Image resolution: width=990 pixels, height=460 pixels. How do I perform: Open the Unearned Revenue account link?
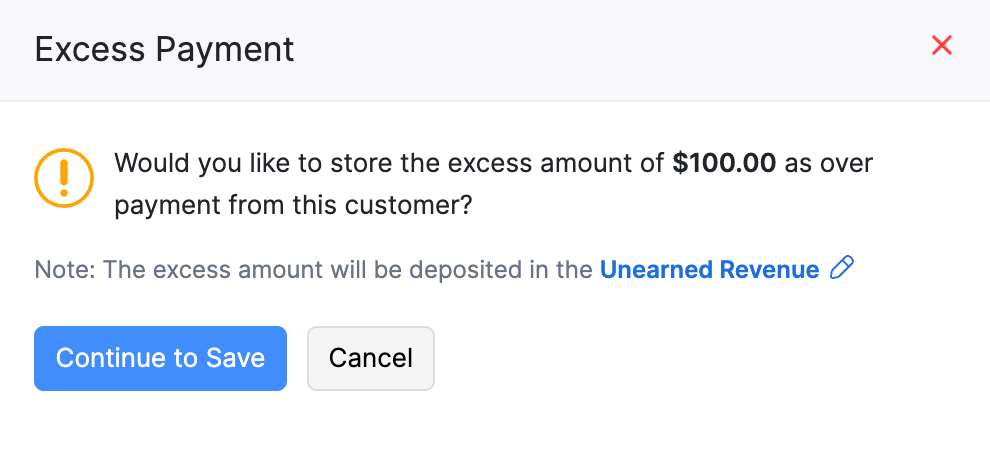click(x=709, y=269)
